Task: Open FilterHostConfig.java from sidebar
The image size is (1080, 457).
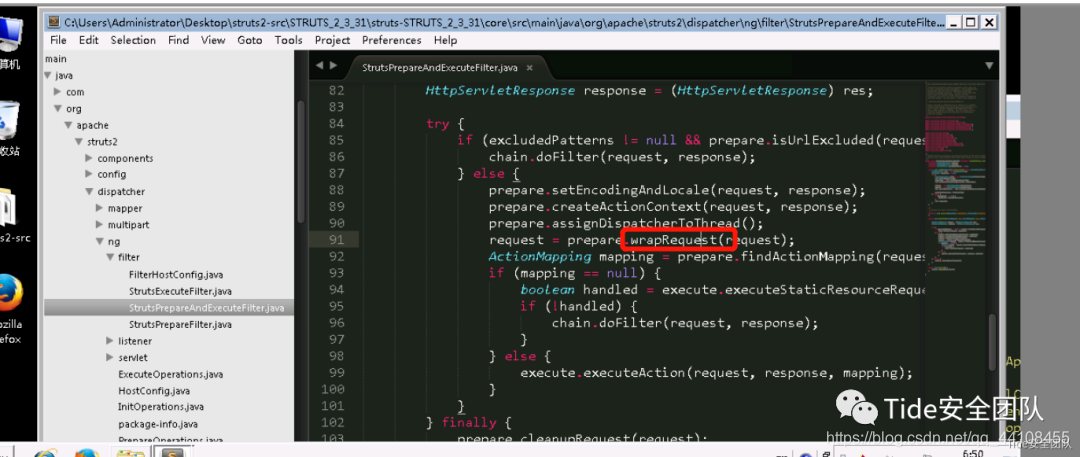Action: (x=176, y=274)
